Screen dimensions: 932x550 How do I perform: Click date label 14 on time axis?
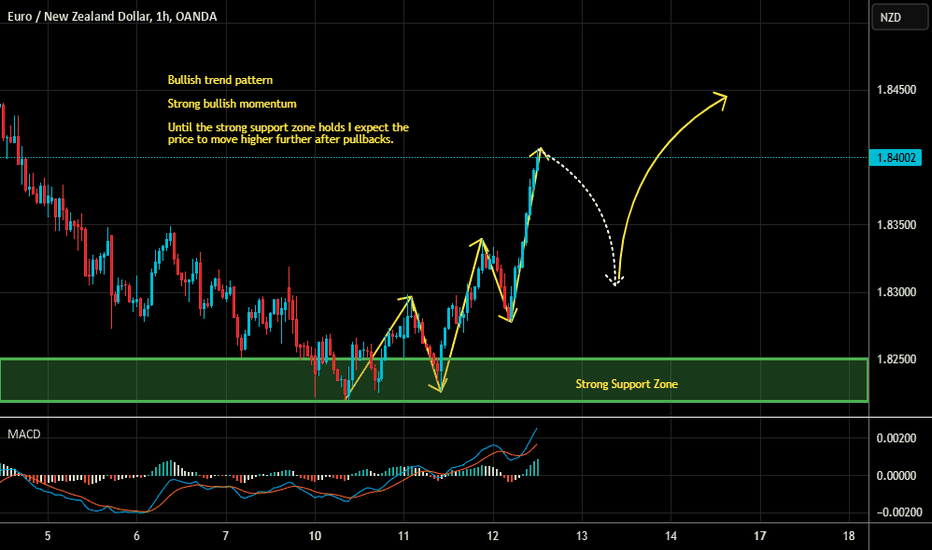coord(670,536)
